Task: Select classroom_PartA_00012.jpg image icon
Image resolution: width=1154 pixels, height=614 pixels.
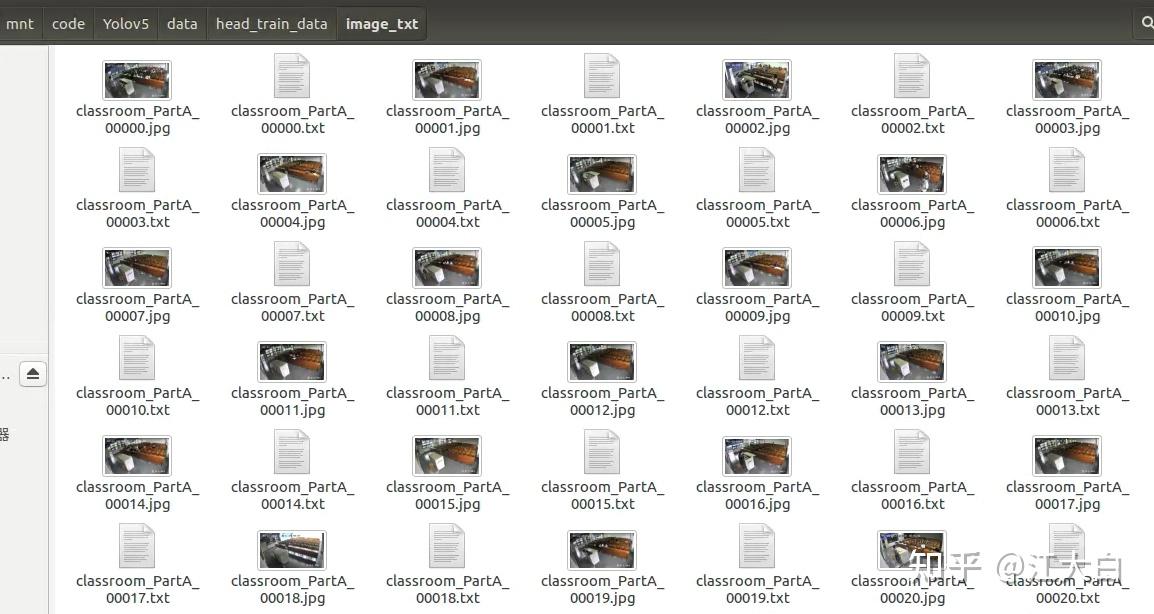Action: click(x=602, y=361)
